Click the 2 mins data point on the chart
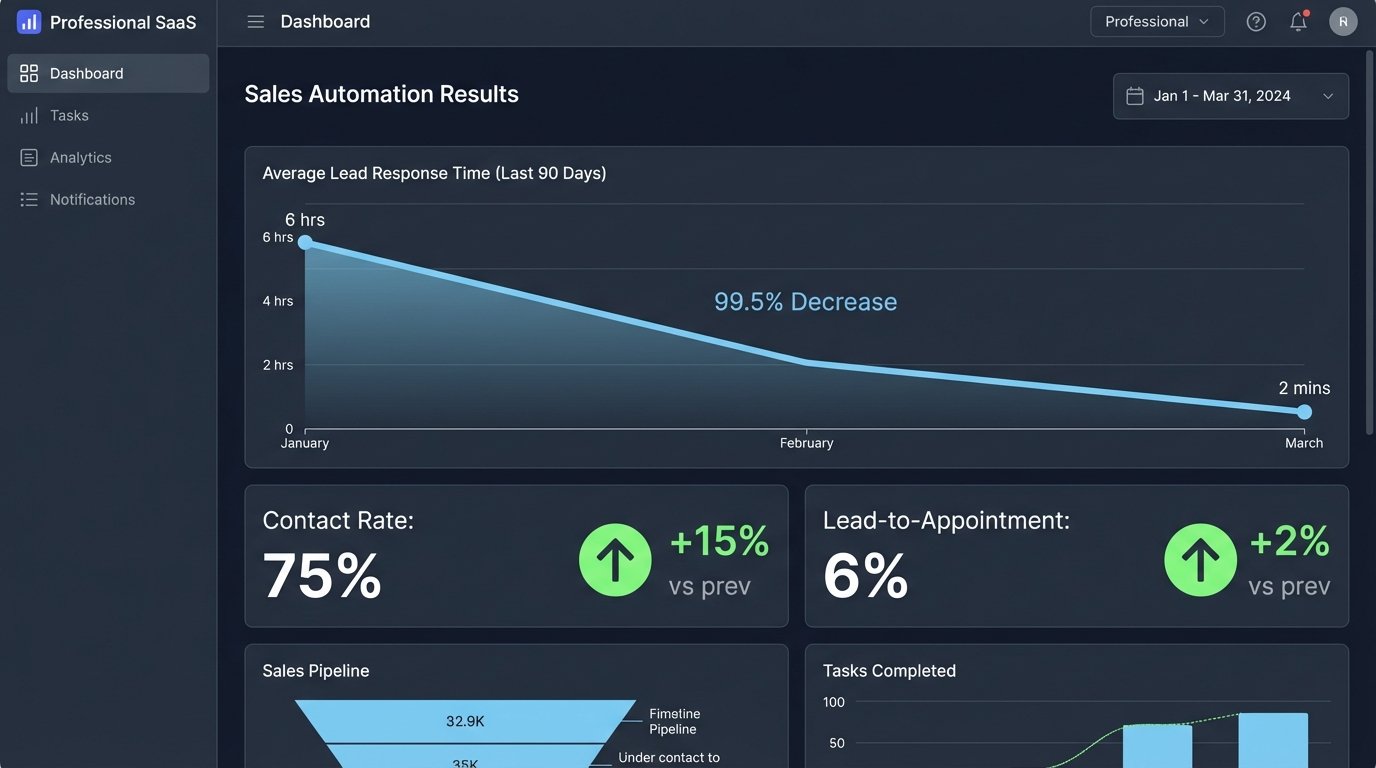The image size is (1376, 768). click(x=1304, y=411)
